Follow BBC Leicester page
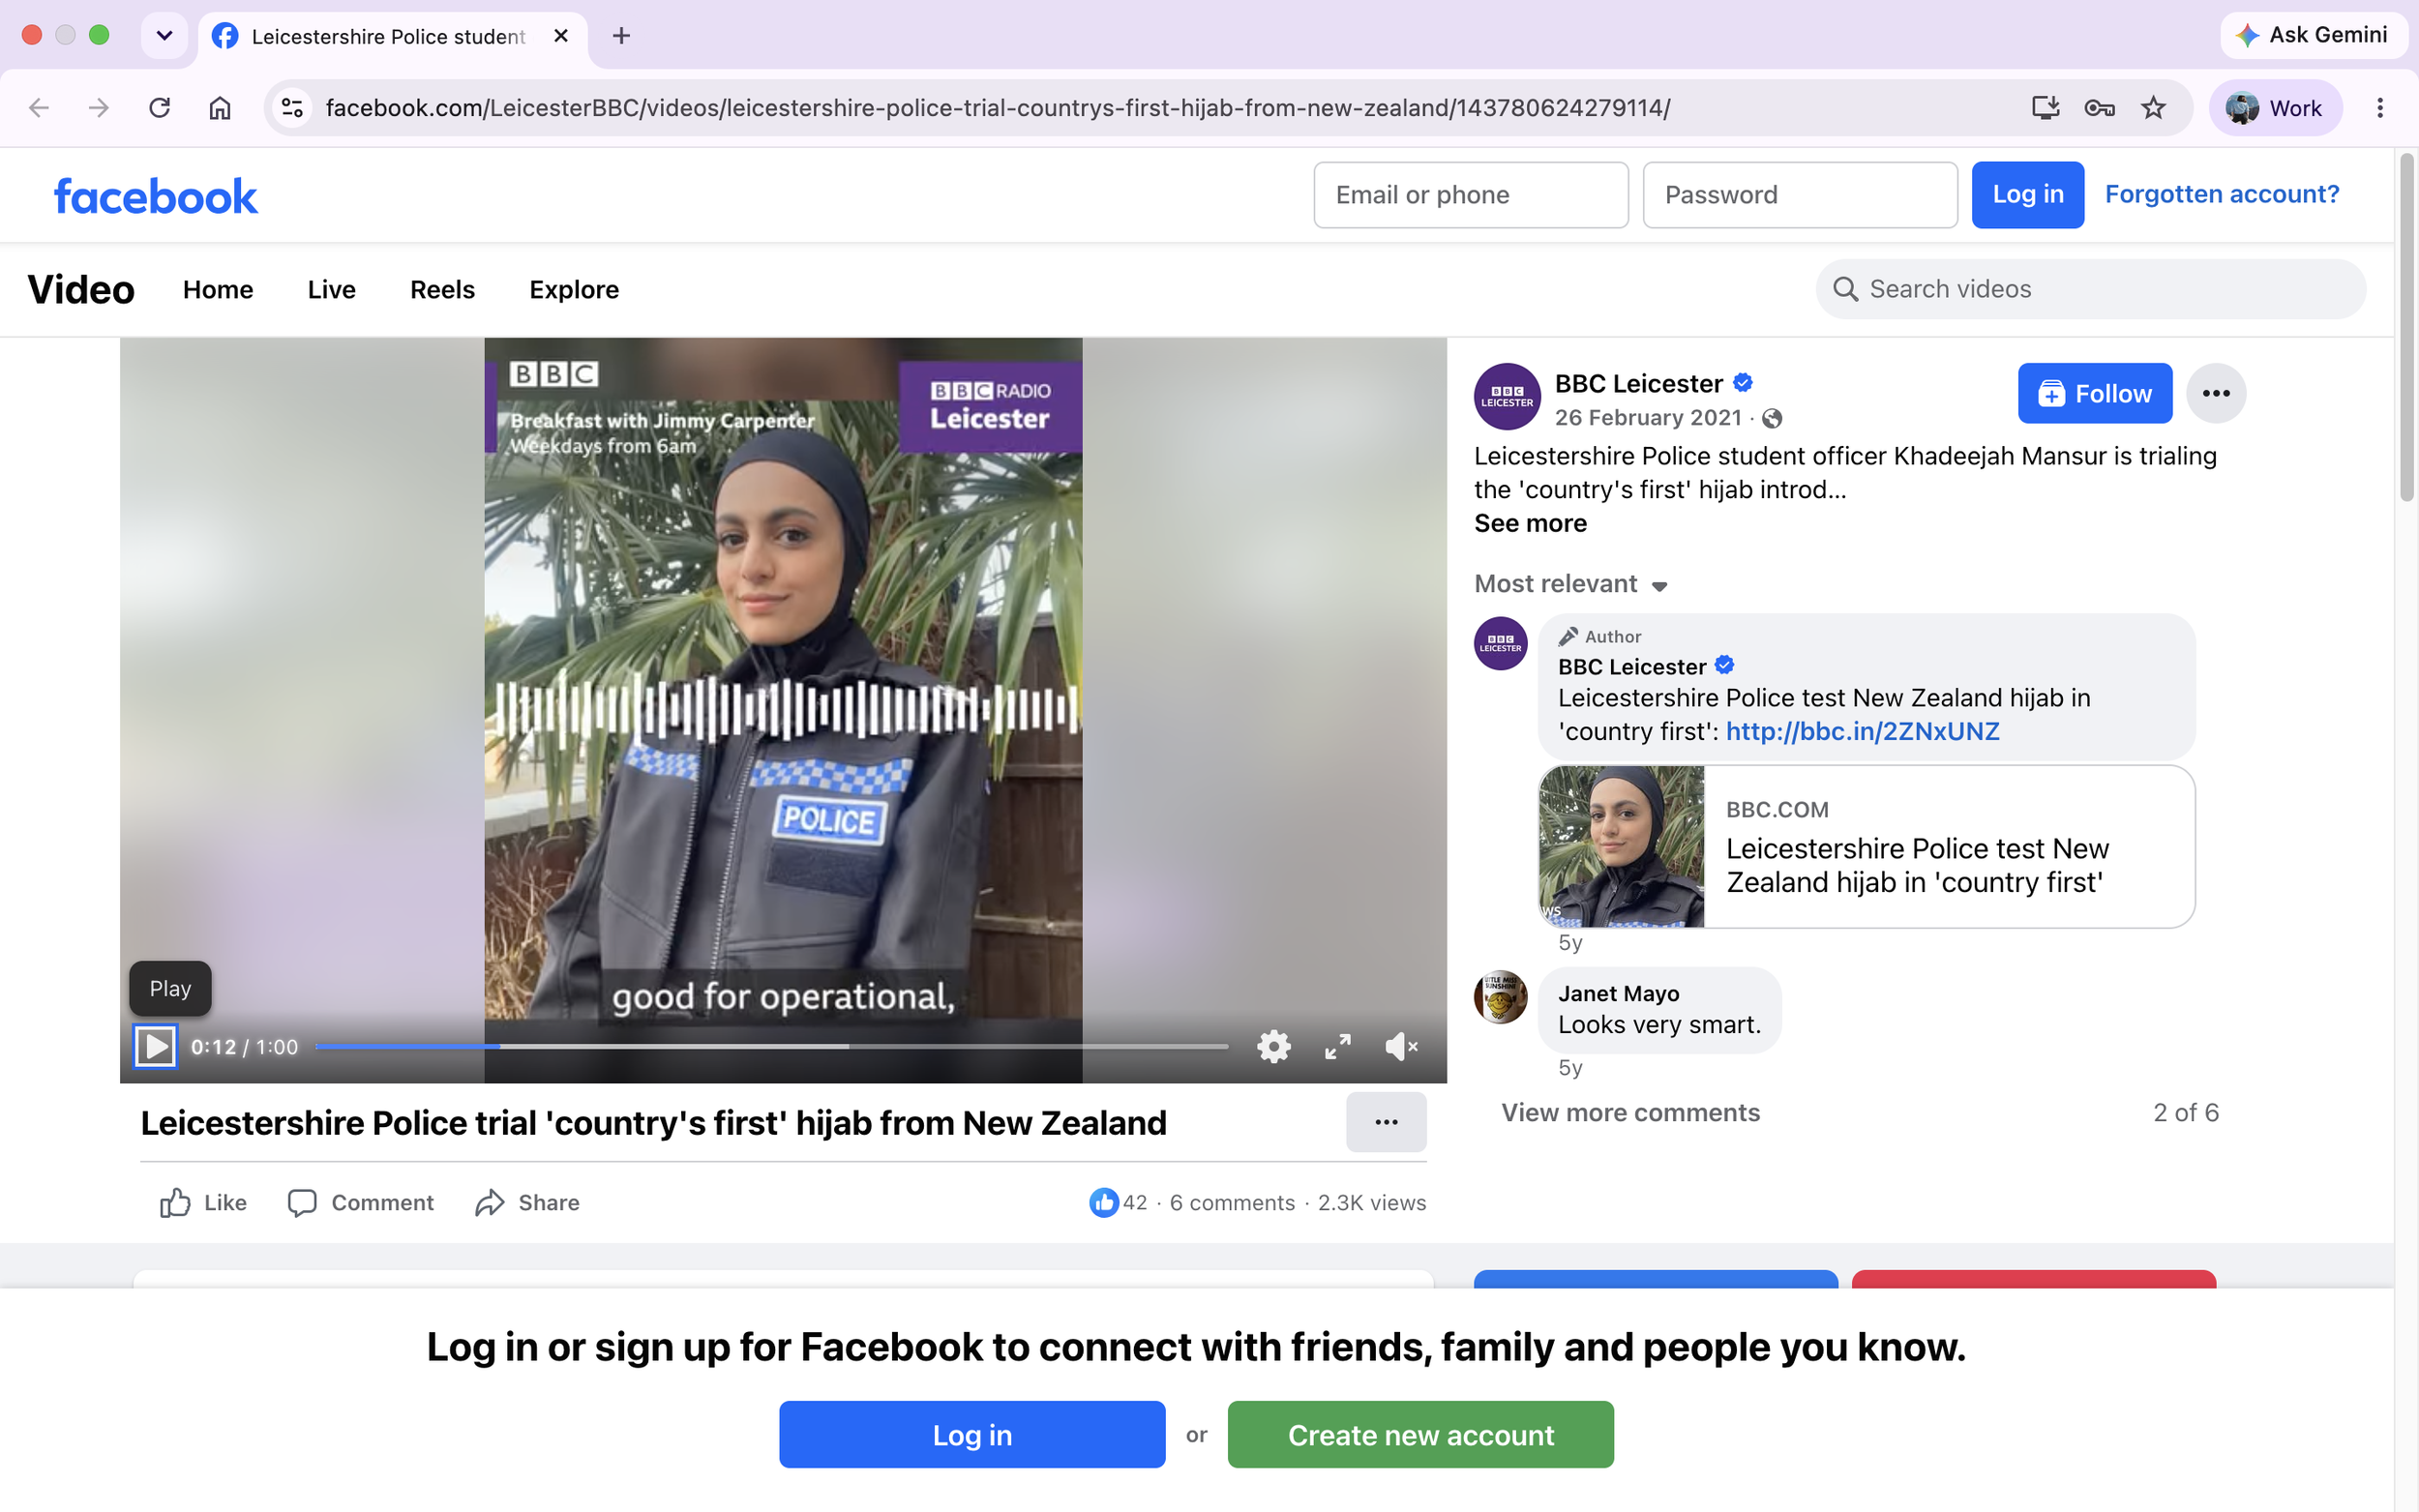2419x1512 pixels. point(2094,393)
